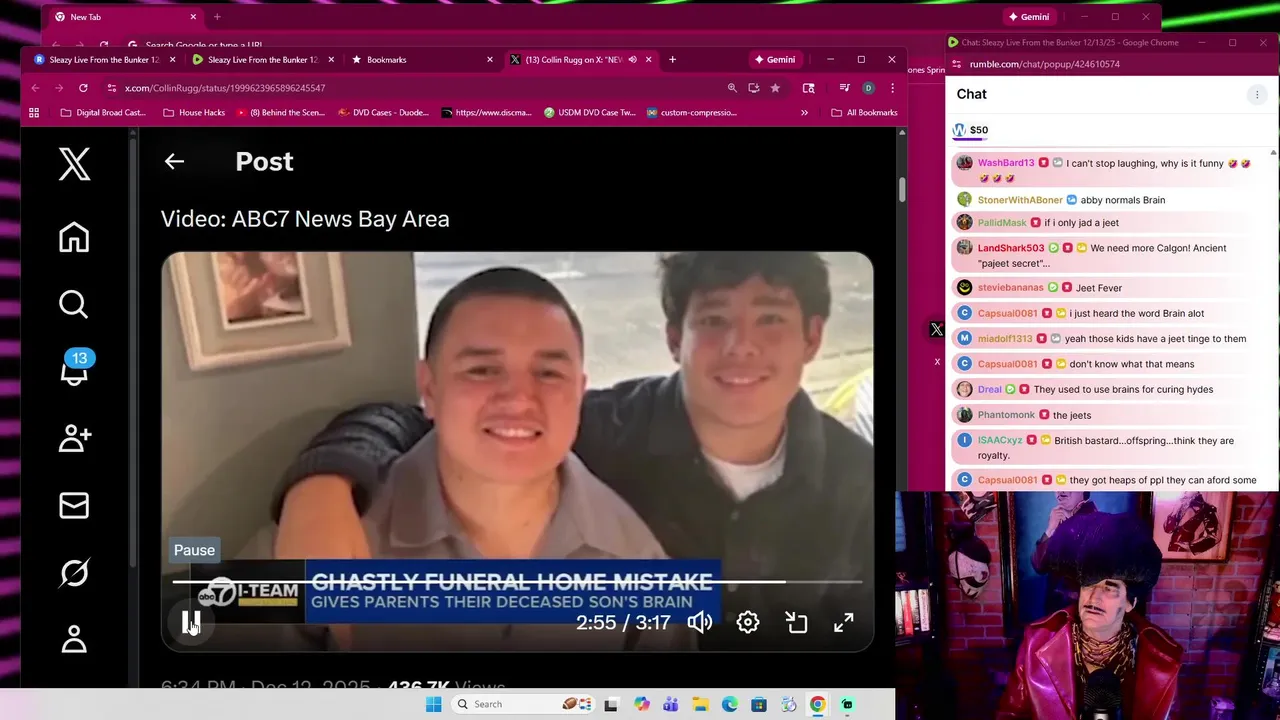The height and width of the screenshot is (720, 1280).
Task: Click Dreal username in chat
Action: tap(989, 389)
